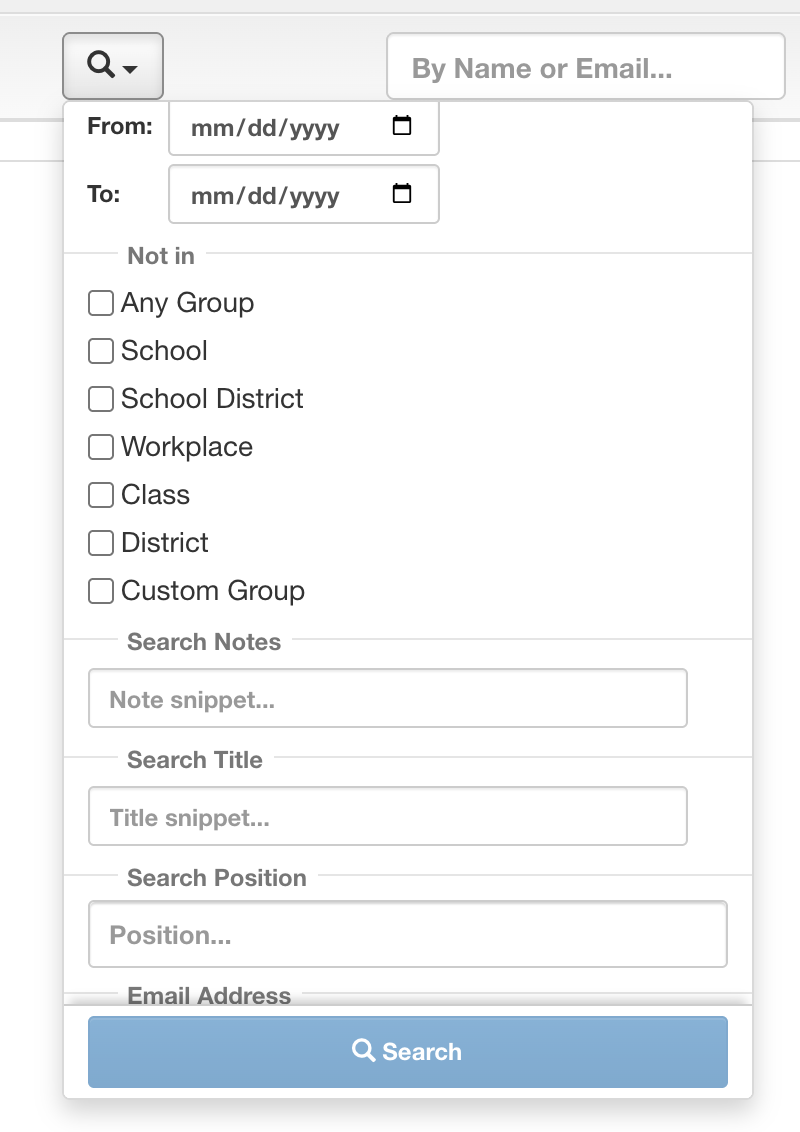Viewport: 800px width, 1132px height.
Task: Click the To: label
Action: 104,194
